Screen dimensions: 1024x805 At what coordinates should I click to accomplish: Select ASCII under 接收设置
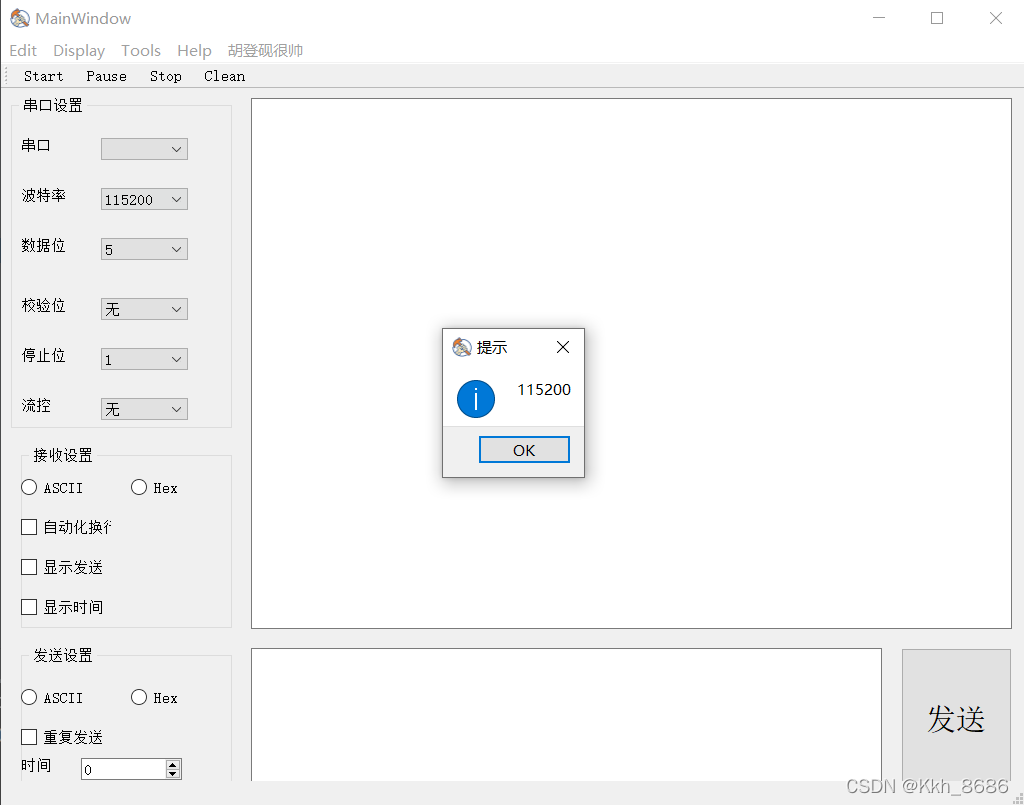(52, 488)
